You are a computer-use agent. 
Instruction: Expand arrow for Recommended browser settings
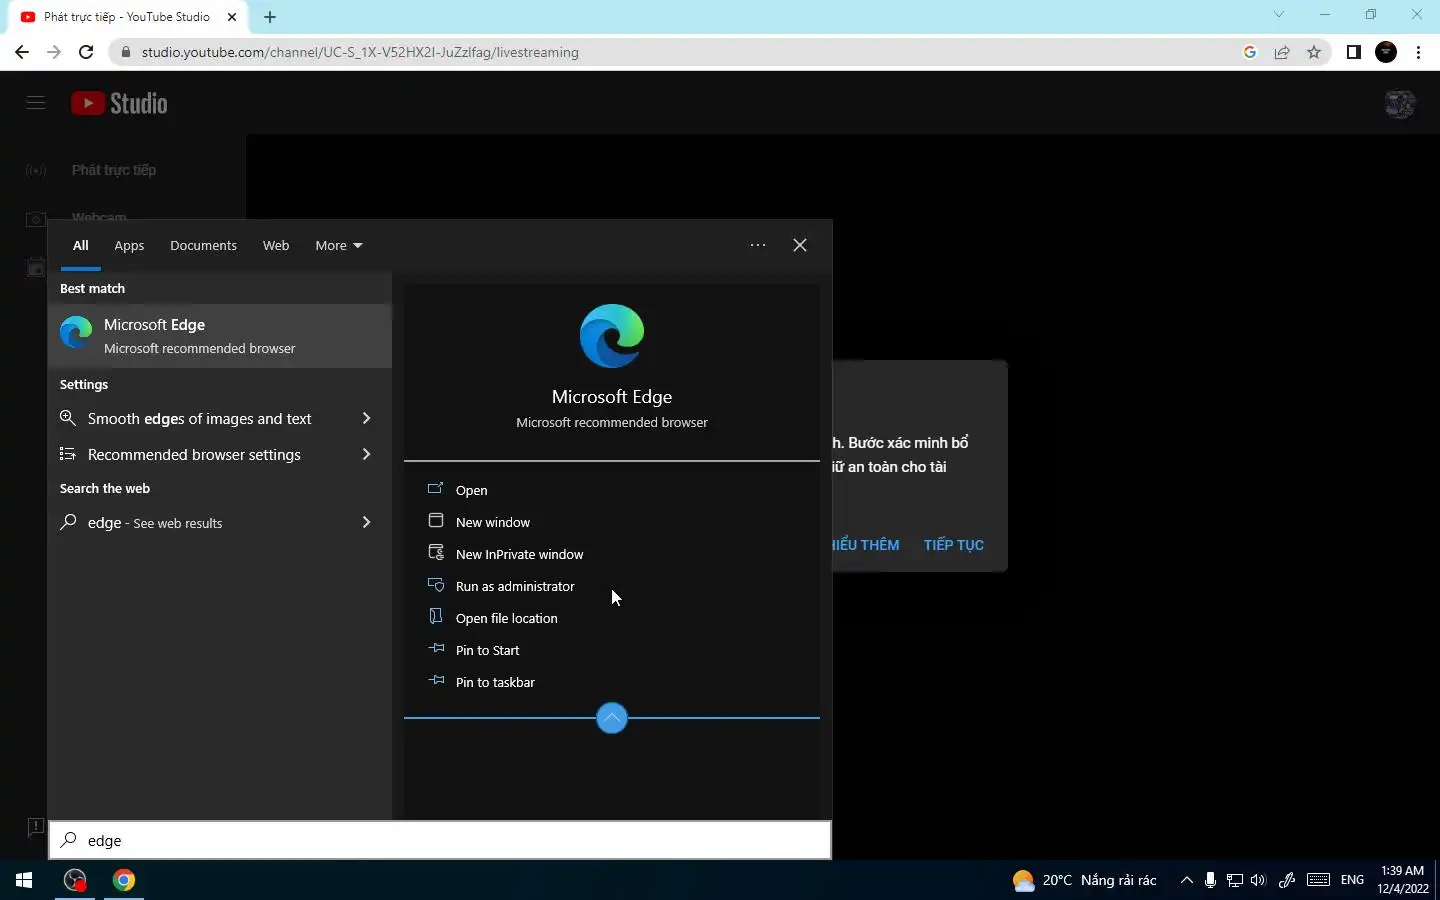[366, 454]
